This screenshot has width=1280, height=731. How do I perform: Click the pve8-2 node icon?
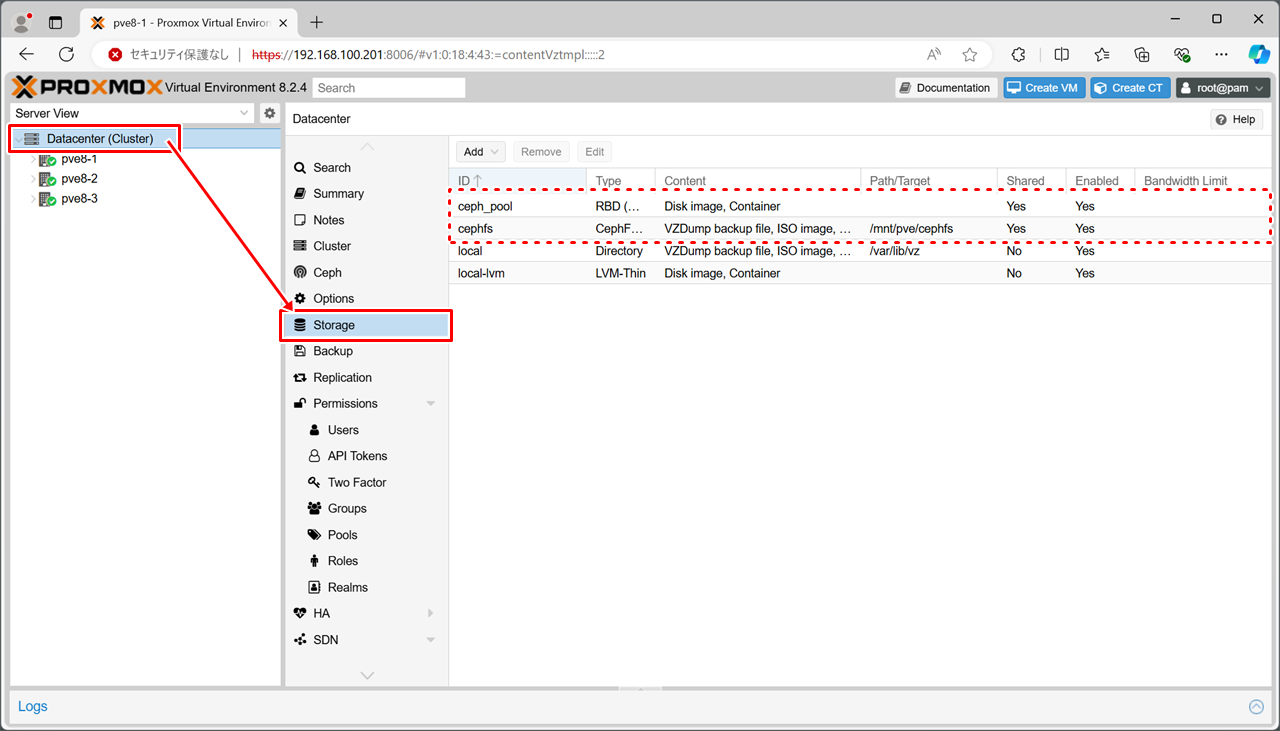(x=47, y=179)
